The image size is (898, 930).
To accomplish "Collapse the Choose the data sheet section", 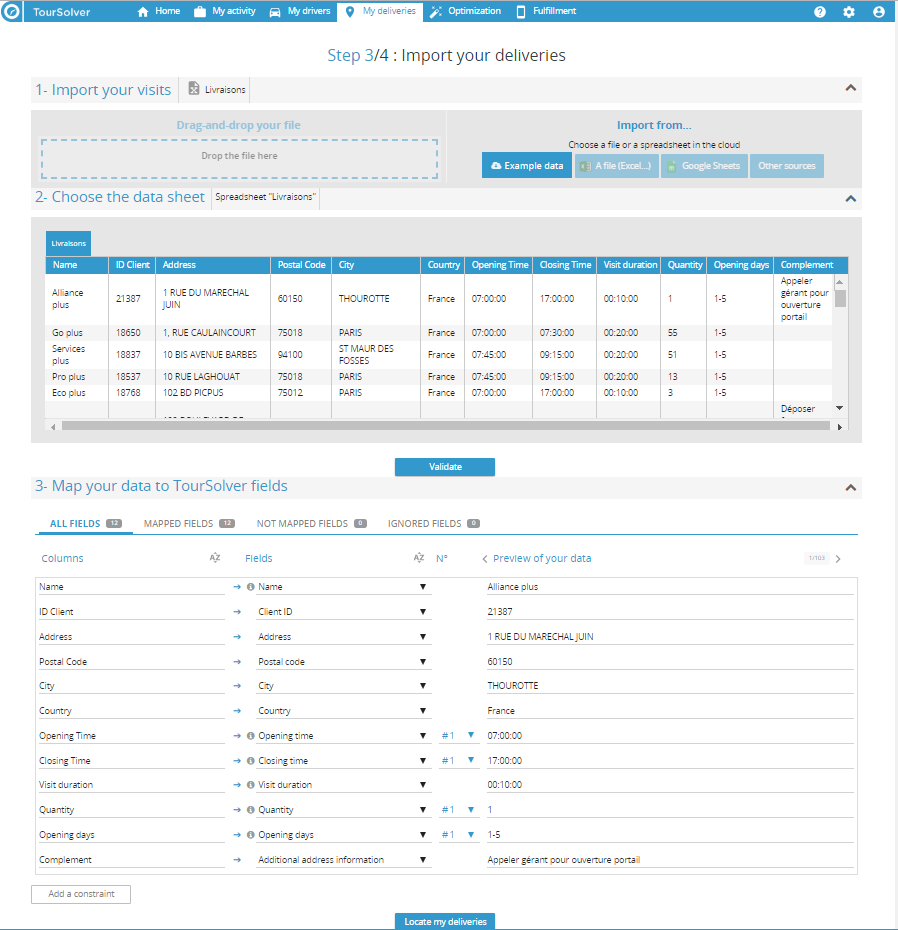I will [851, 199].
